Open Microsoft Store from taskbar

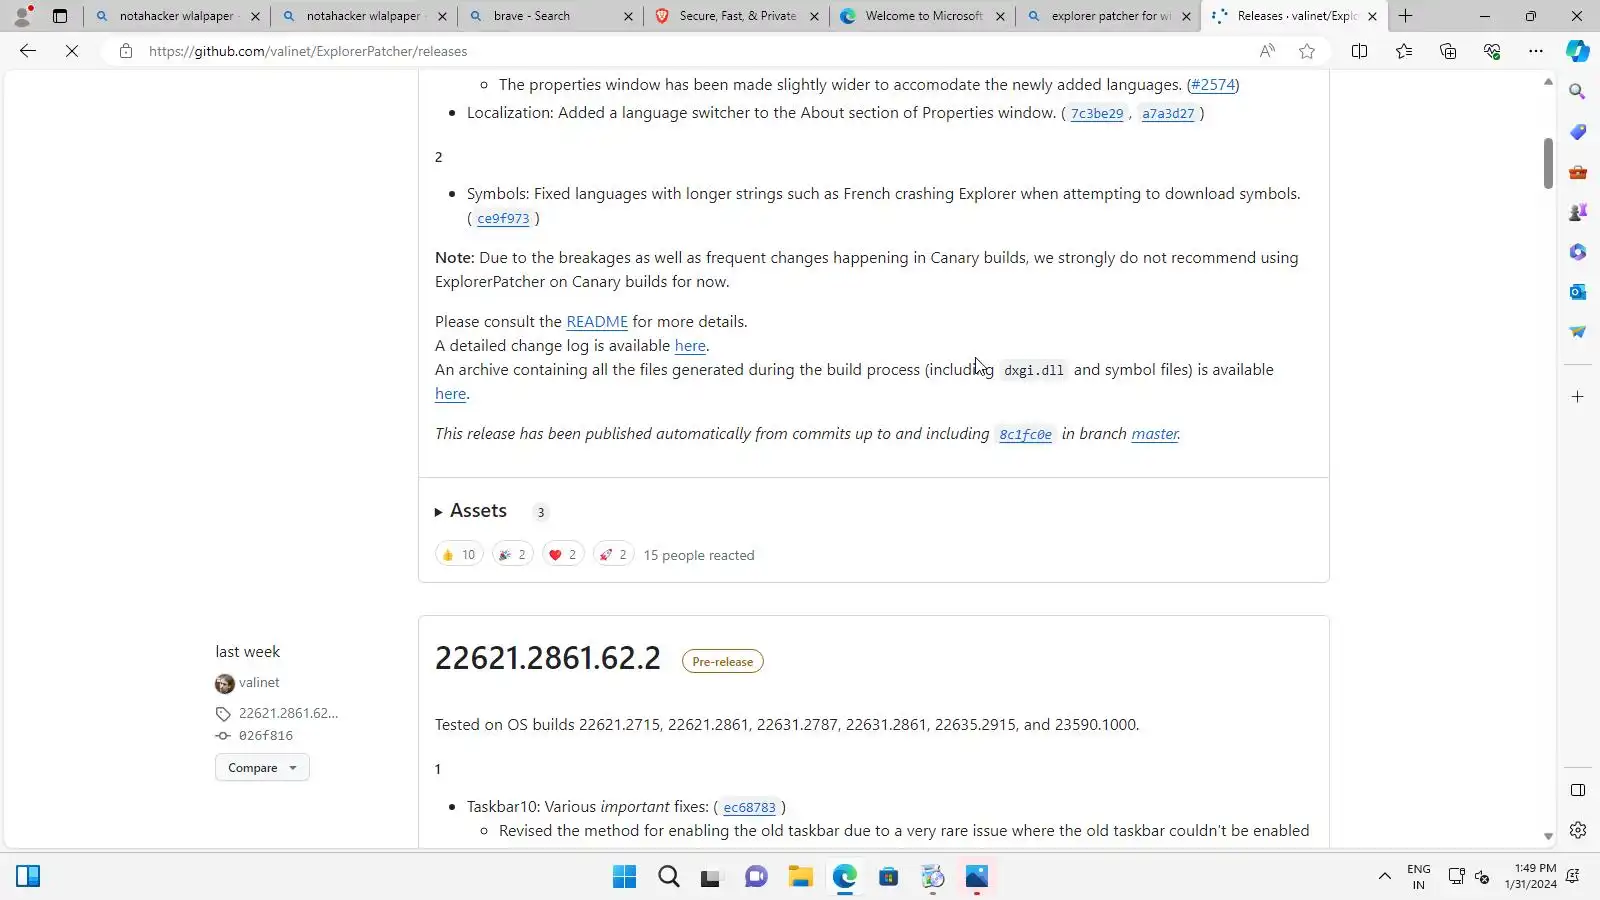click(888, 877)
